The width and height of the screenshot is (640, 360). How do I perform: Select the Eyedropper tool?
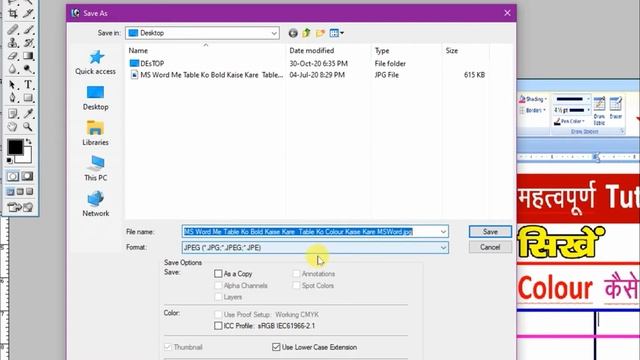(x=28, y=113)
